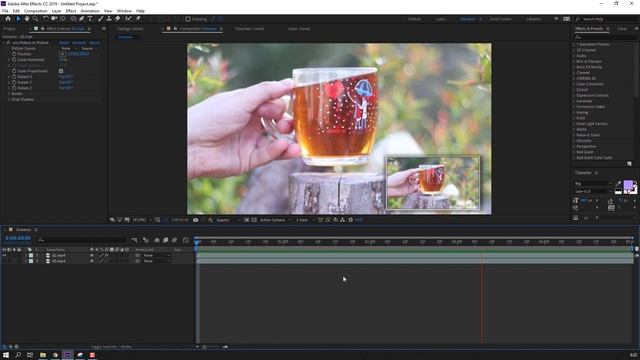Toggle the Position stopwatch
The width and height of the screenshot is (640, 360).
(14, 54)
